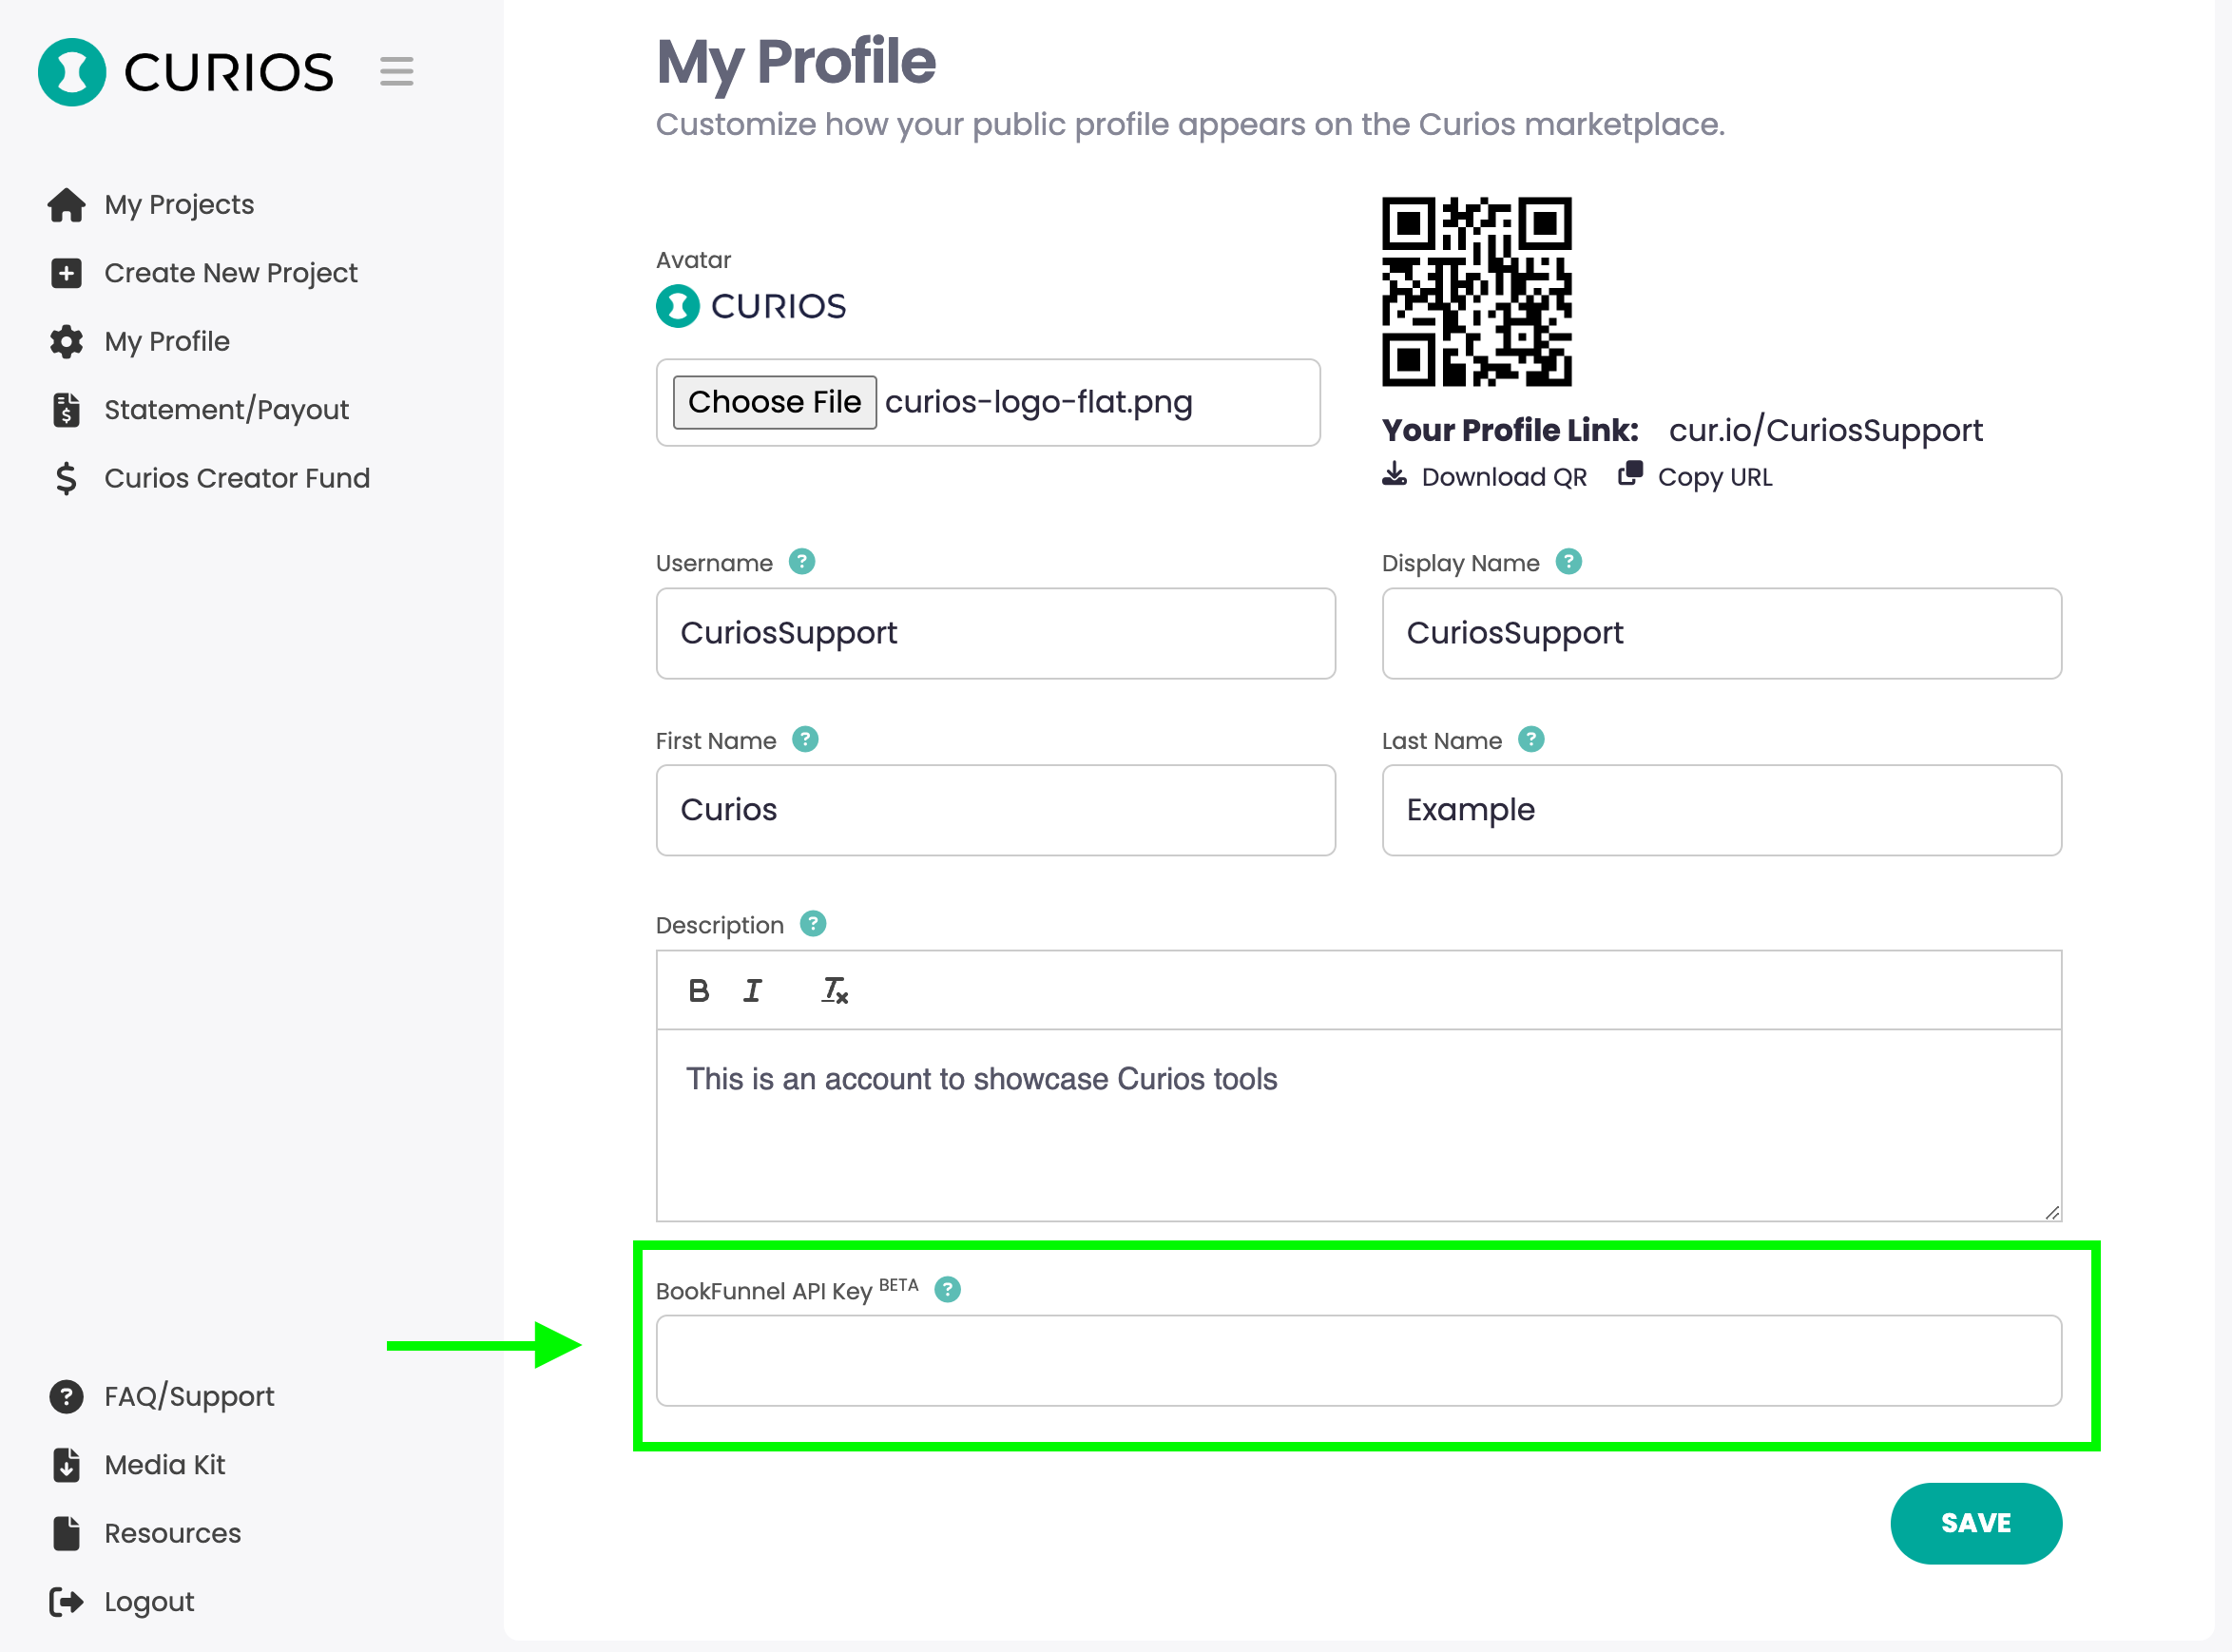Image resolution: width=2232 pixels, height=1652 pixels.
Task: Show help tooltip for First Name
Action: coord(805,739)
